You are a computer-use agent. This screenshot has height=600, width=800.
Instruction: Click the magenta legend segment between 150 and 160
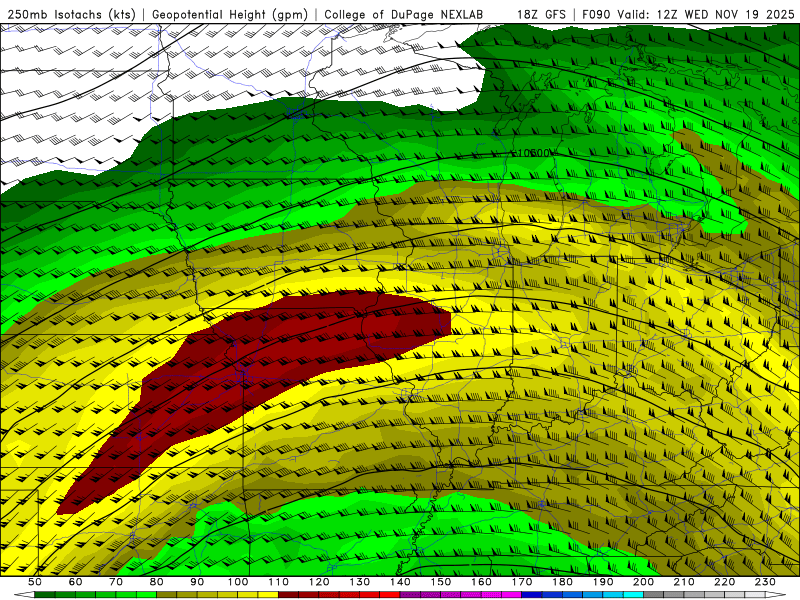(461, 595)
